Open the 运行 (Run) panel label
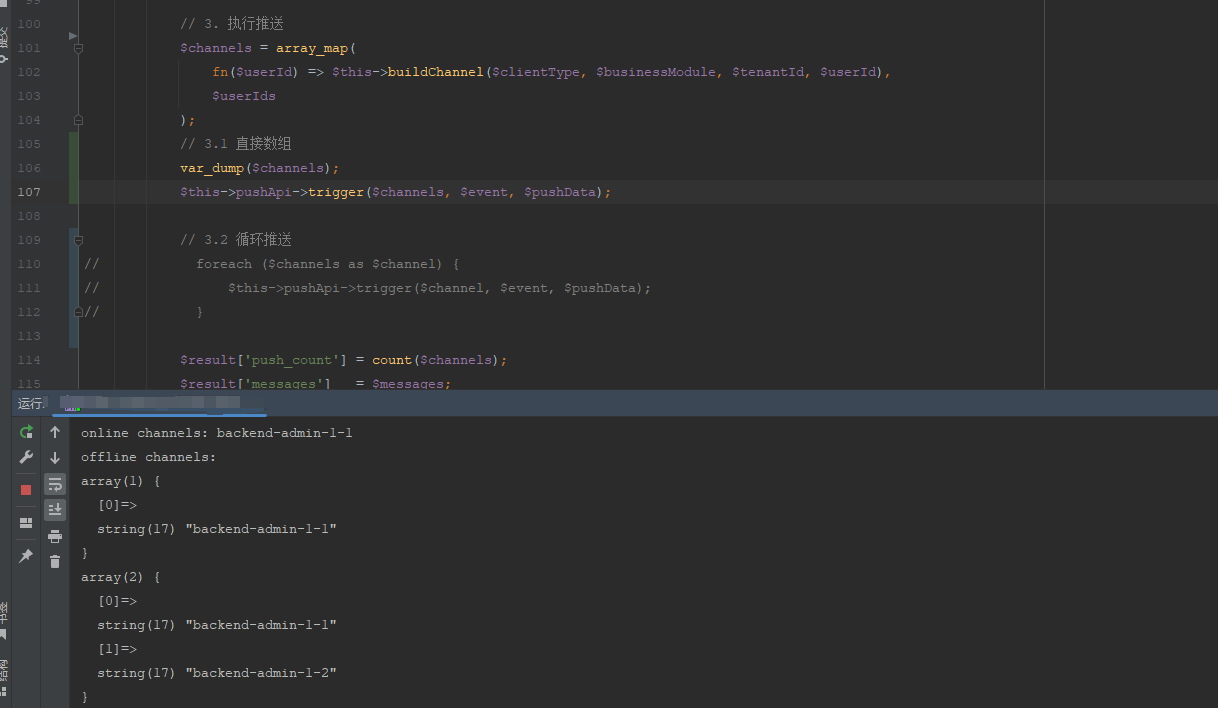 (x=30, y=404)
